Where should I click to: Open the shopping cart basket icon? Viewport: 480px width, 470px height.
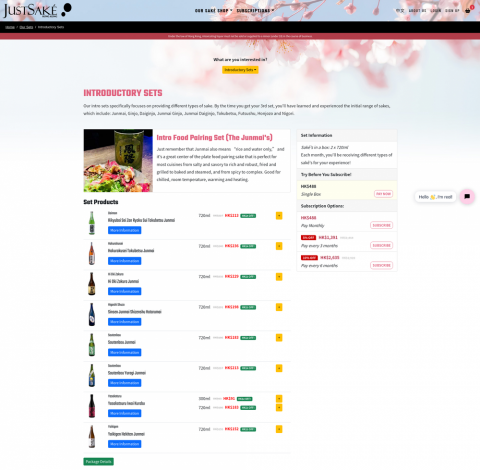pos(468,11)
